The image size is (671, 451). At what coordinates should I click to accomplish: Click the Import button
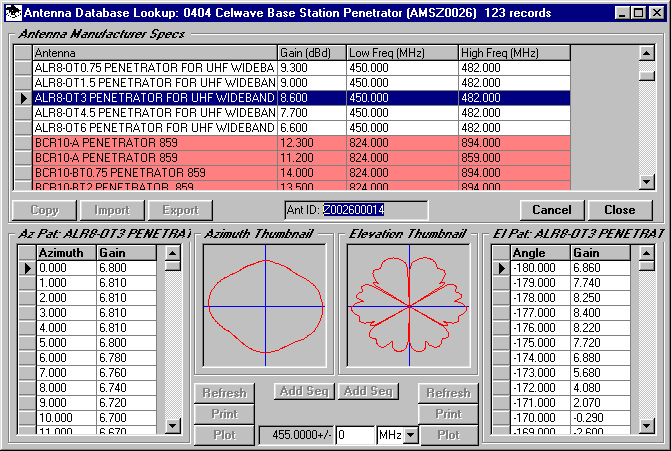click(x=112, y=210)
